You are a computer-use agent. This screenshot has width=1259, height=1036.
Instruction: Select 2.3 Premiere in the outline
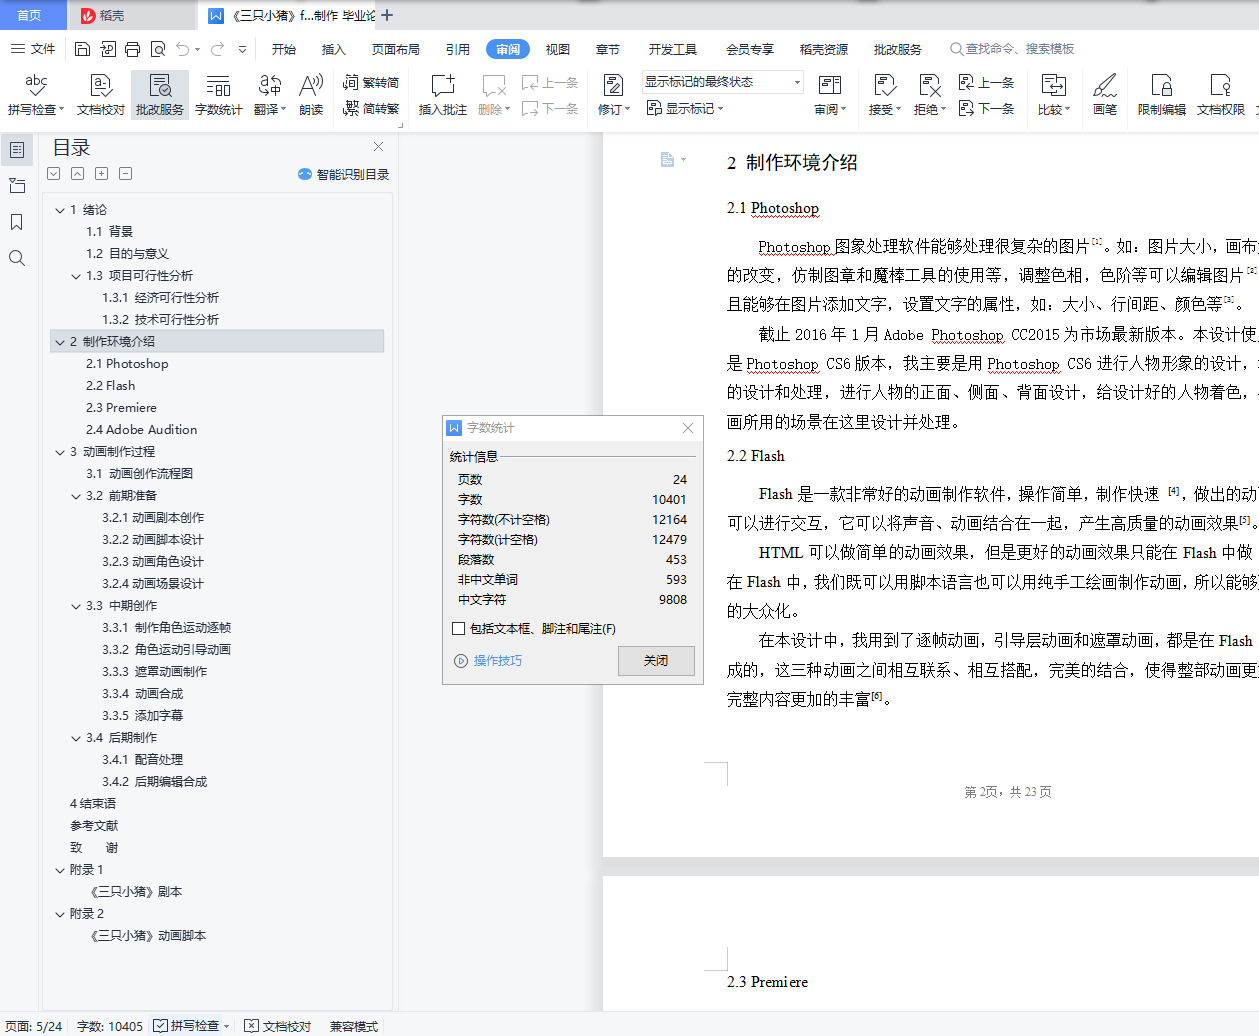point(121,408)
